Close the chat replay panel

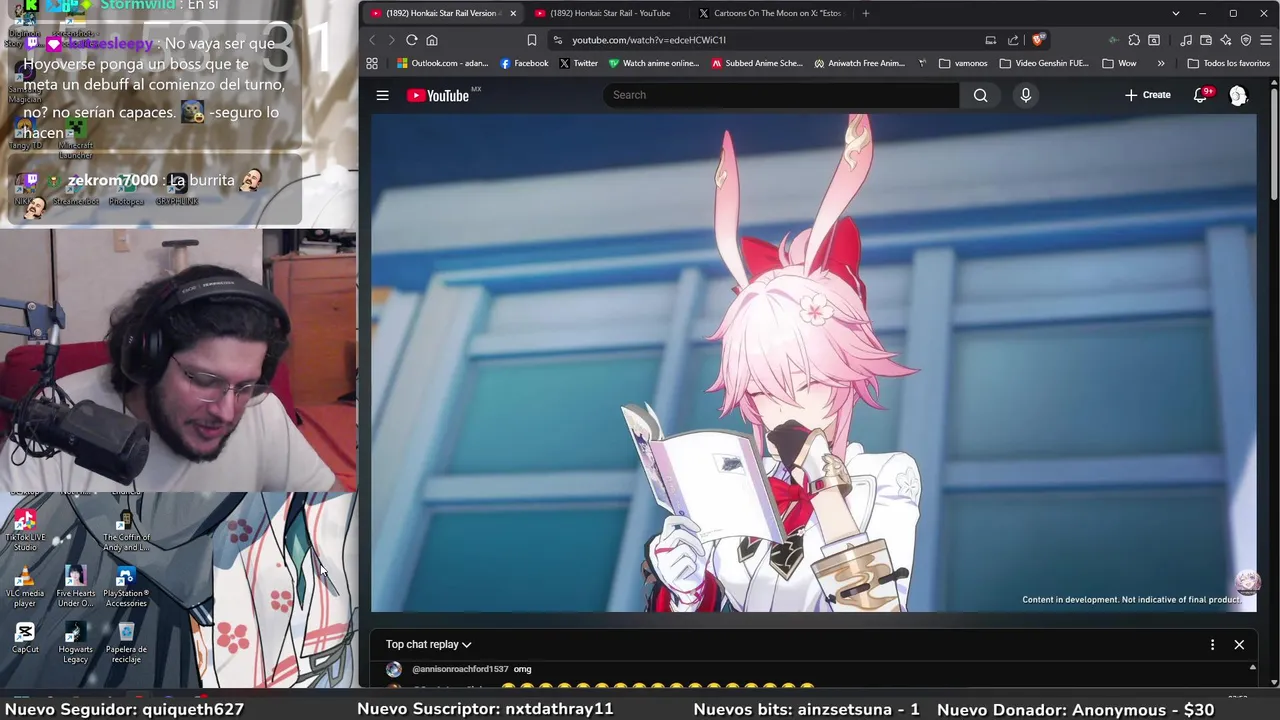(x=1239, y=645)
